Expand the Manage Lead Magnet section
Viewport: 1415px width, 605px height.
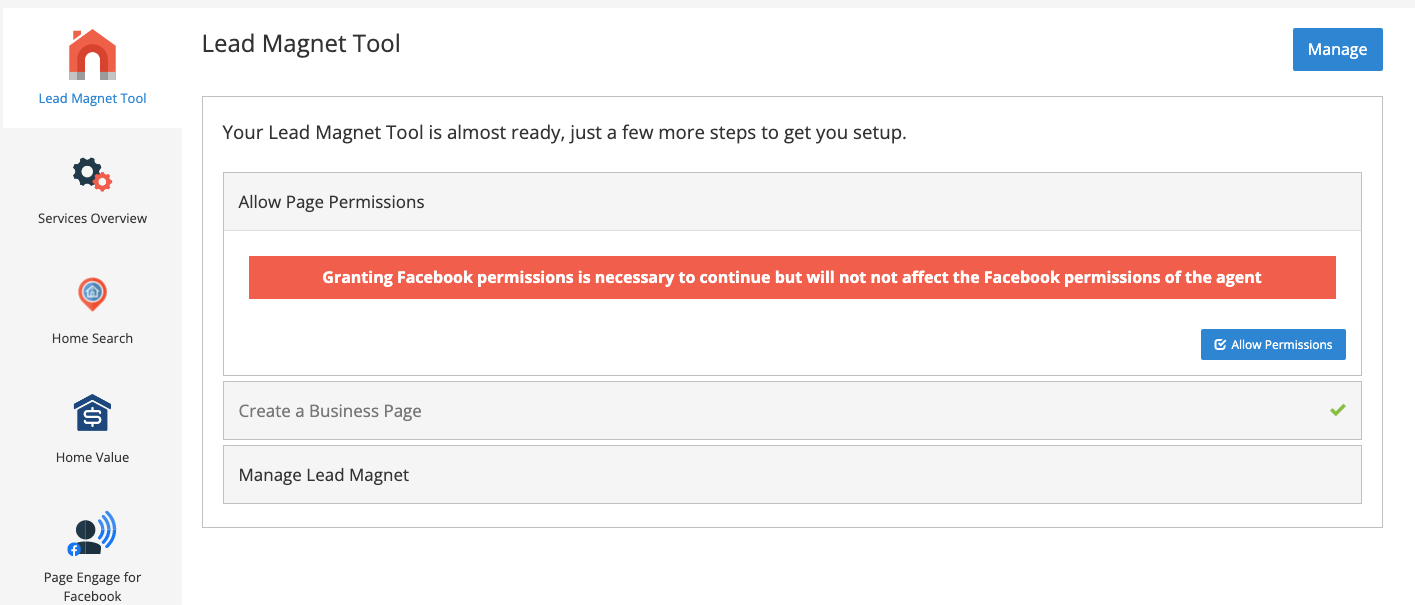point(792,475)
